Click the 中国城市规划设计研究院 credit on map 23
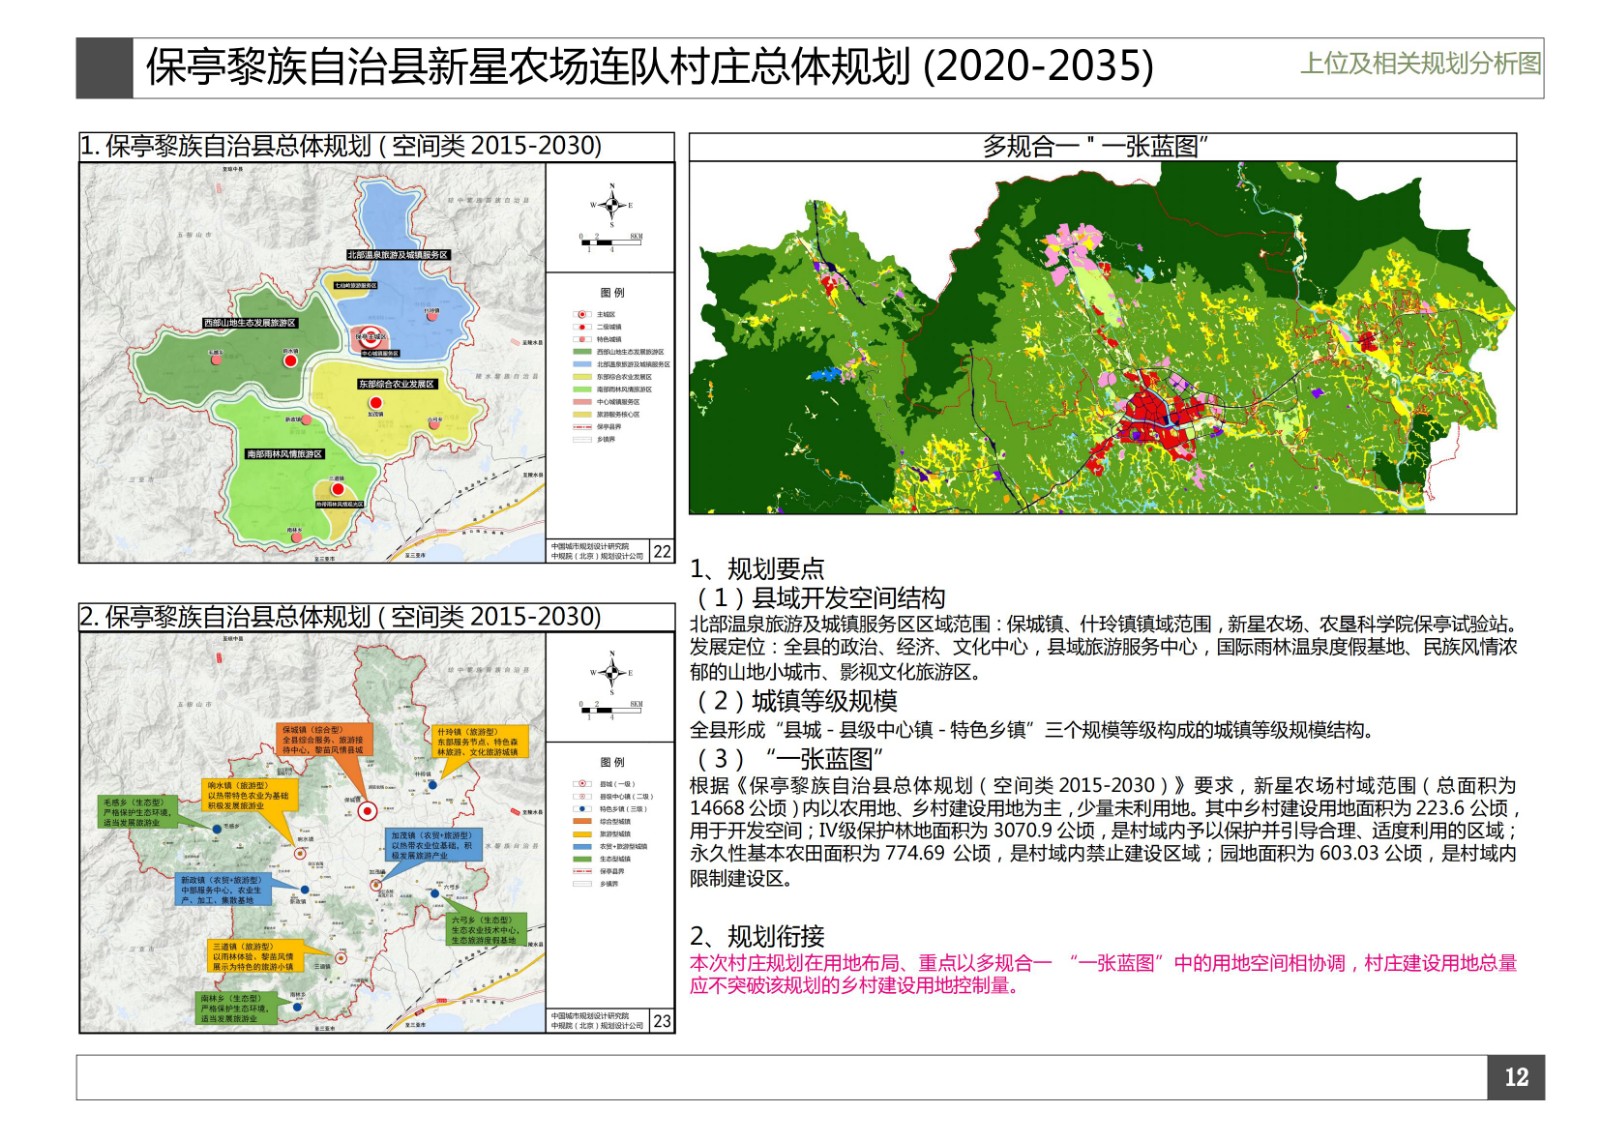1600x1131 pixels. (591, 1016)
